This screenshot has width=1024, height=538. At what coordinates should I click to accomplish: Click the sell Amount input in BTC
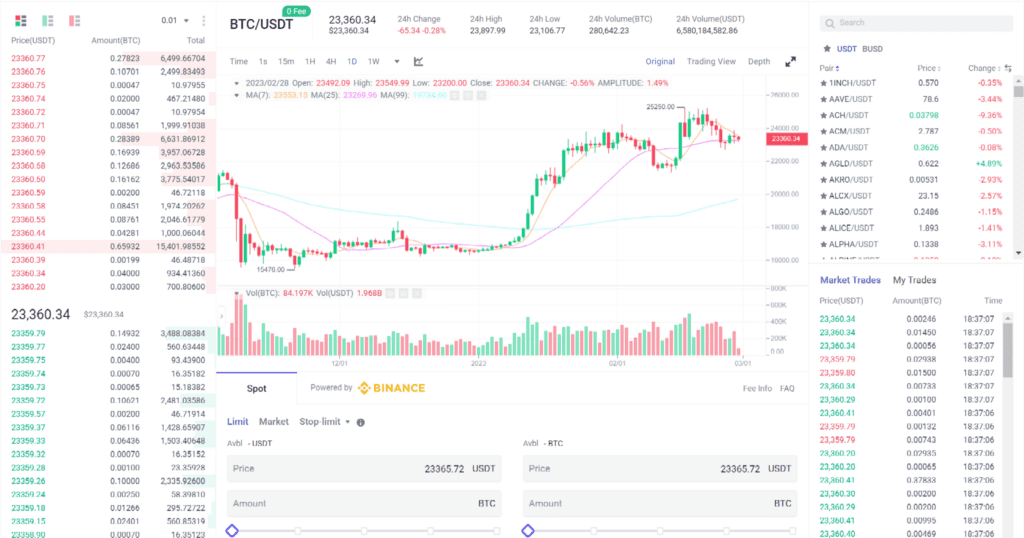(x=660, y=503)
